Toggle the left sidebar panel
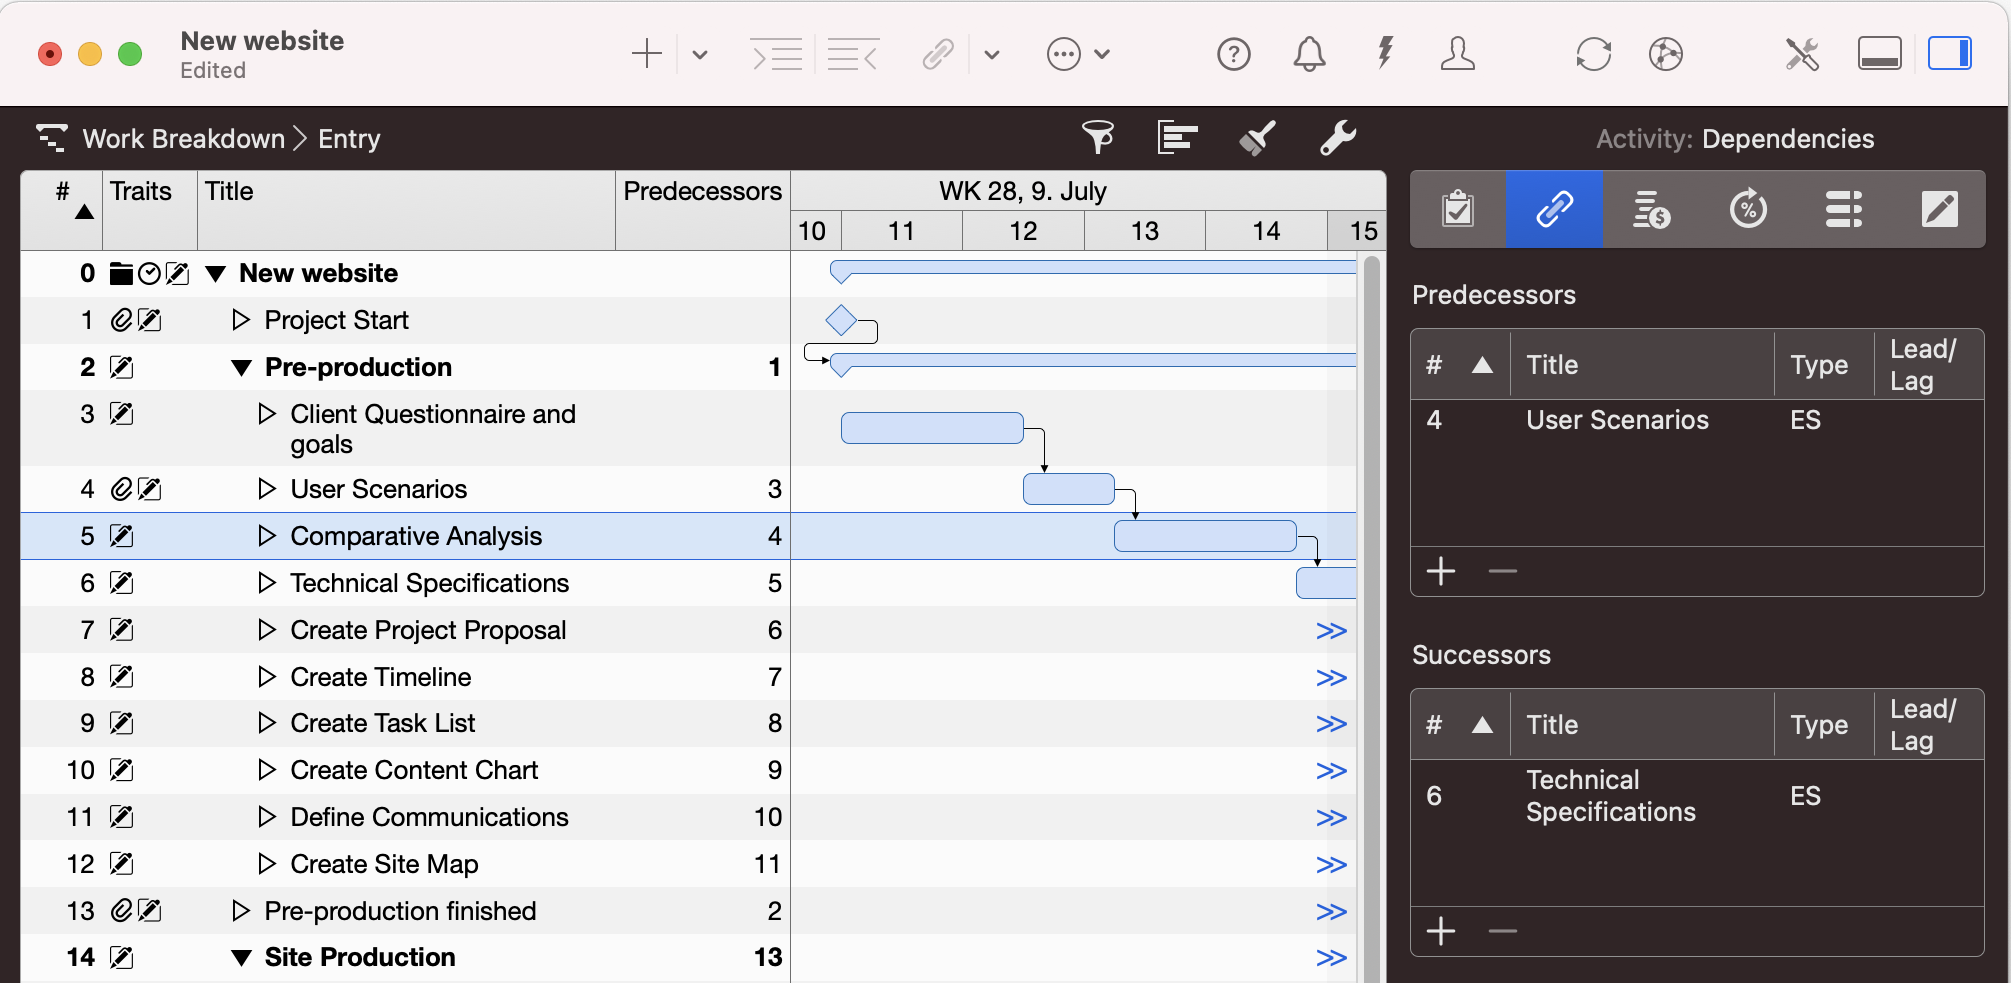This screenshot has width=2011, height=983. tap(1880, 54)
